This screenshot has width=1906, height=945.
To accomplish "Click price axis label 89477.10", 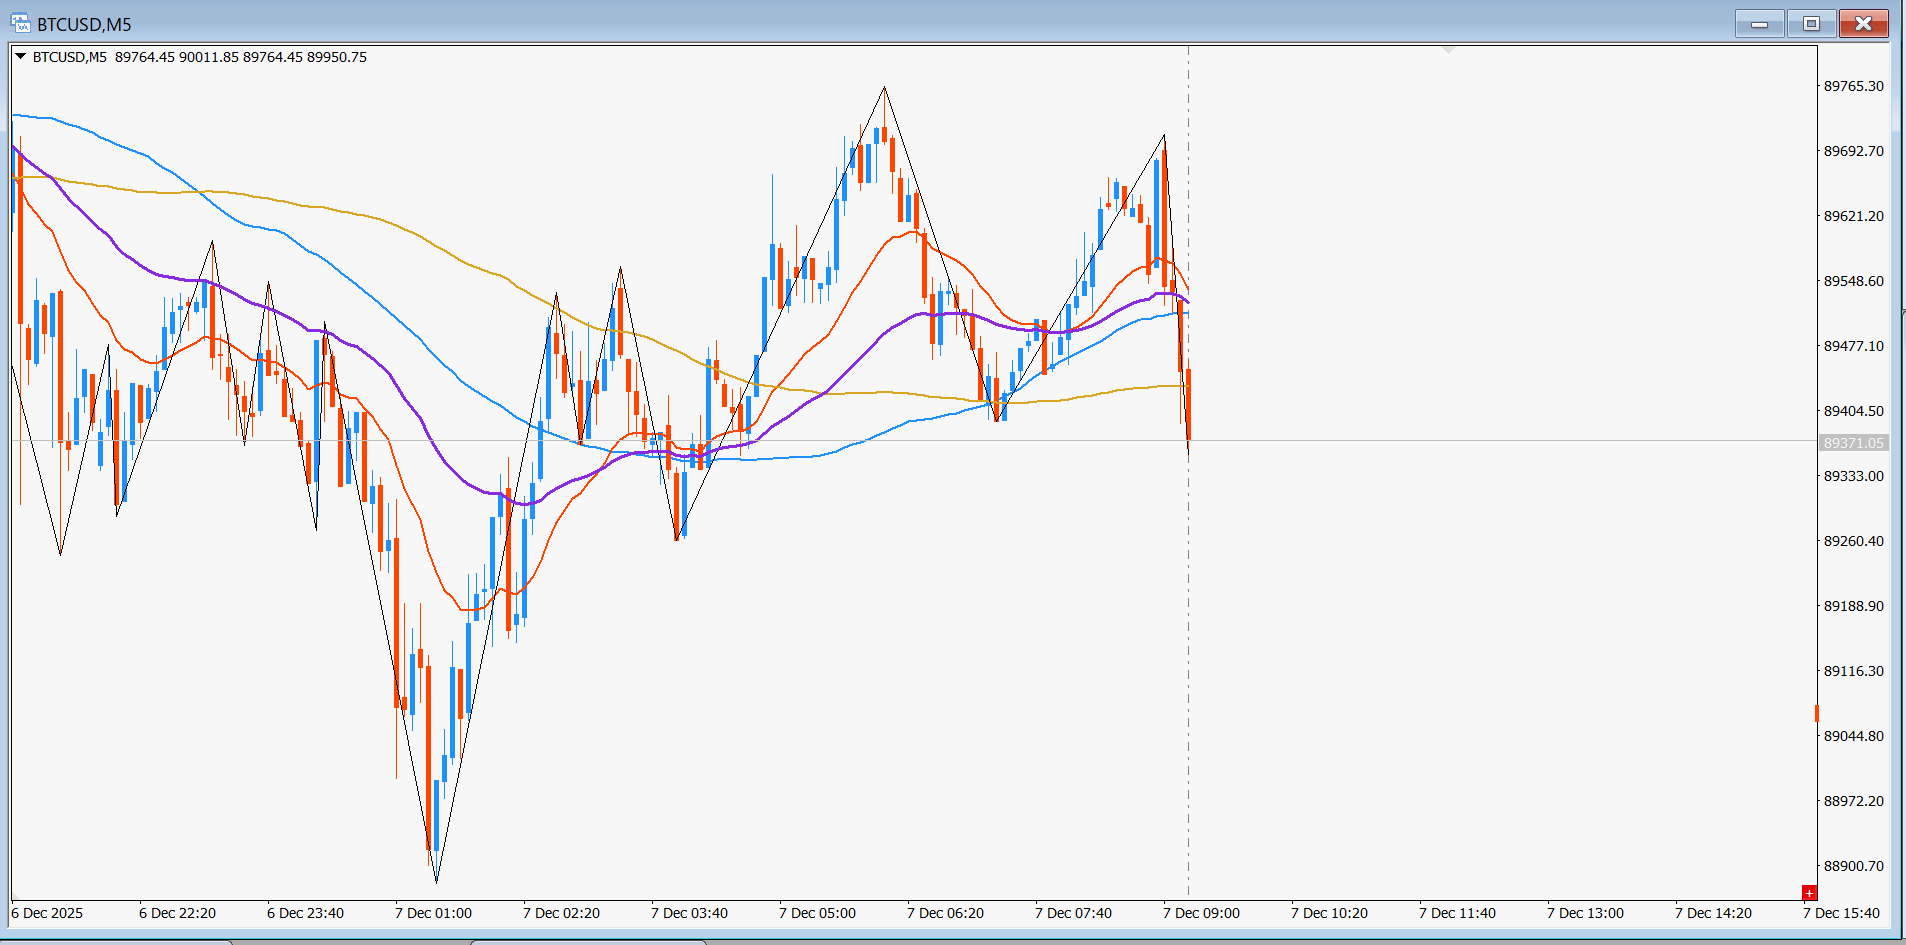I will [1853, 346].
